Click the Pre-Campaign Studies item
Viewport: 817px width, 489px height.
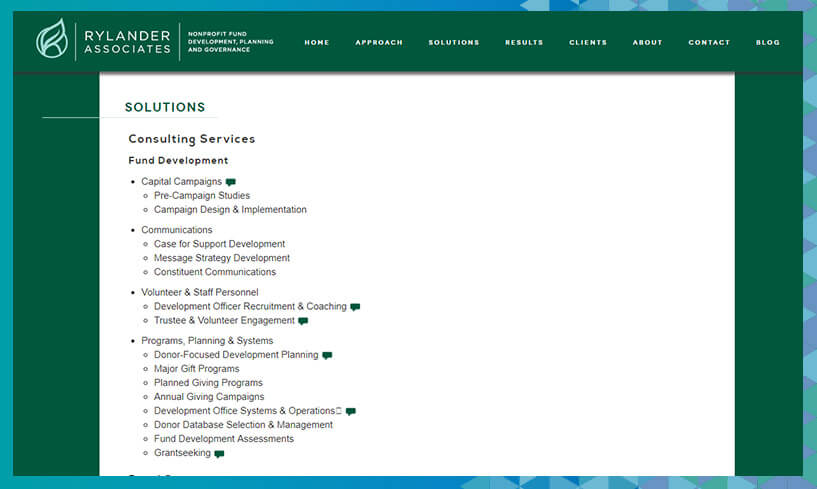[x=202, y=196]
